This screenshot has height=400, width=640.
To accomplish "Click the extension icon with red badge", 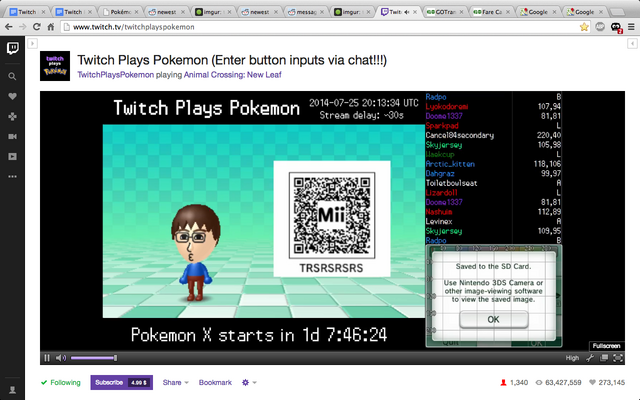I will (616, 27).
